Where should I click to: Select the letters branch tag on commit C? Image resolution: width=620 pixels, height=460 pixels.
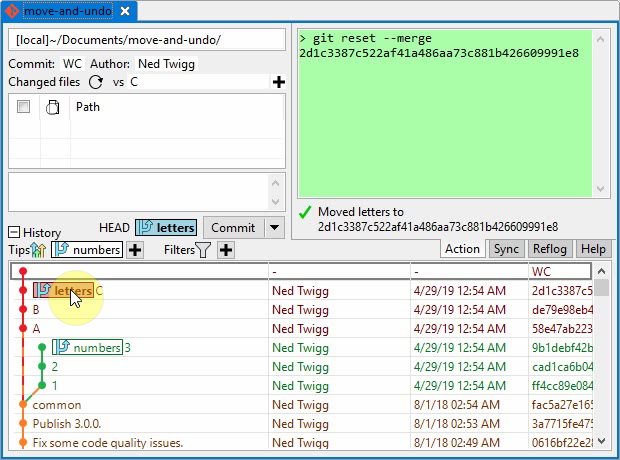[63, 291]
